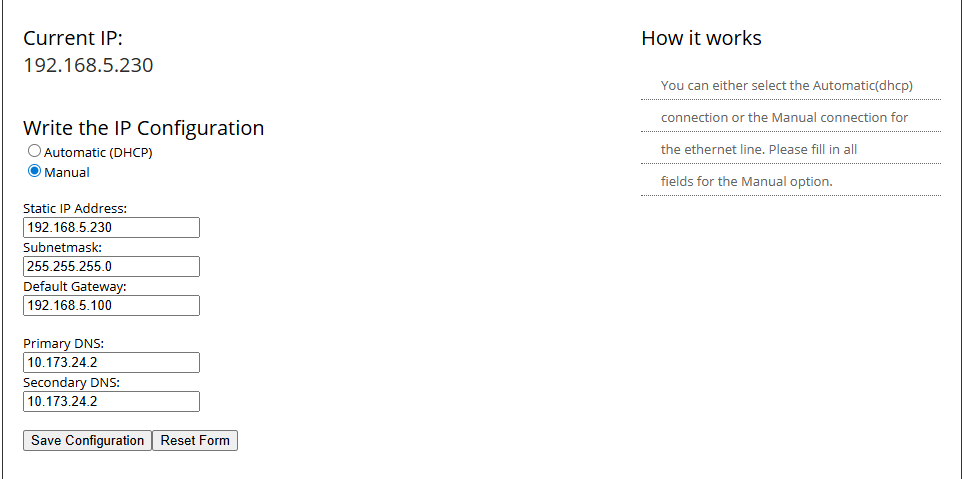Viewport: 964px width, 479px height.
Task: Click the "How it works" heading
Action: tap(701, 39)
